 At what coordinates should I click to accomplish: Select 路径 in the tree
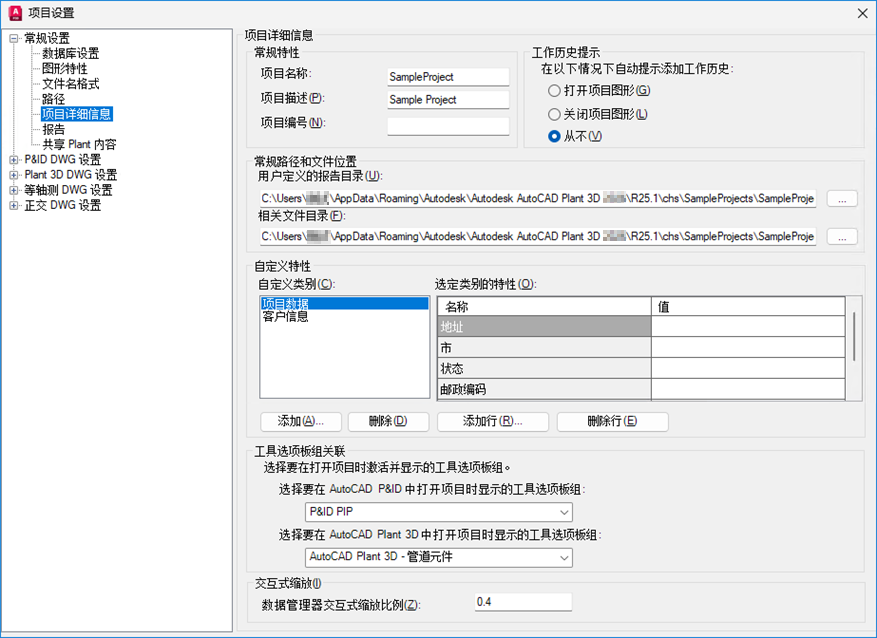pos(54,99)
